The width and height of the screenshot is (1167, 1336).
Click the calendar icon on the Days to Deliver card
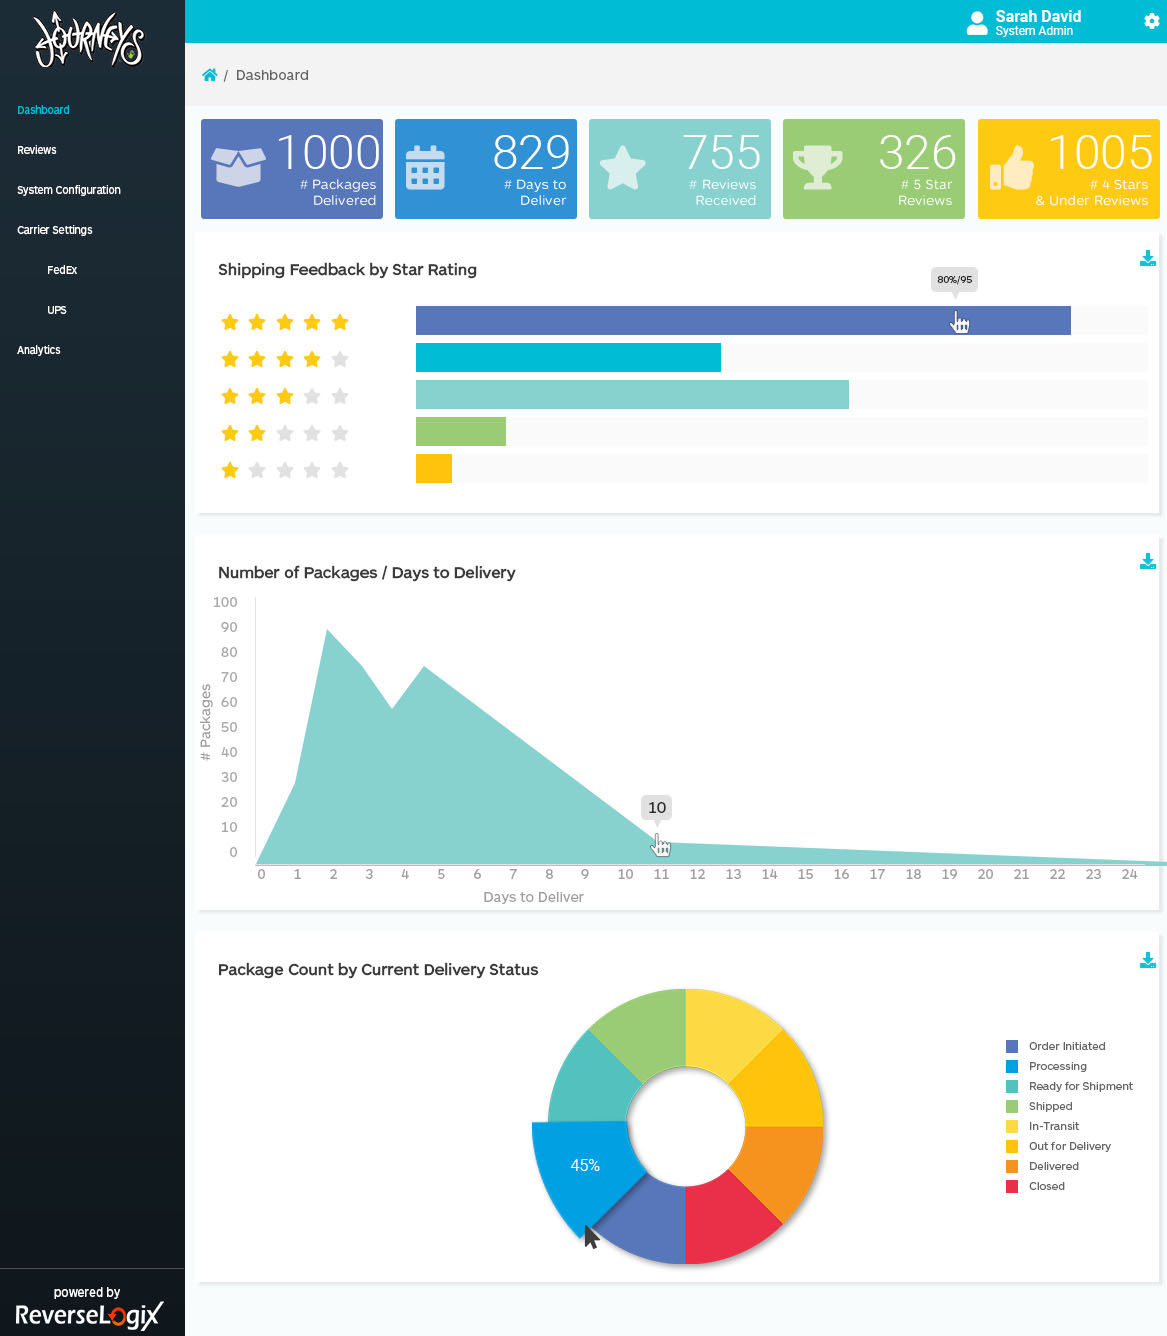[x=425, y=168]
